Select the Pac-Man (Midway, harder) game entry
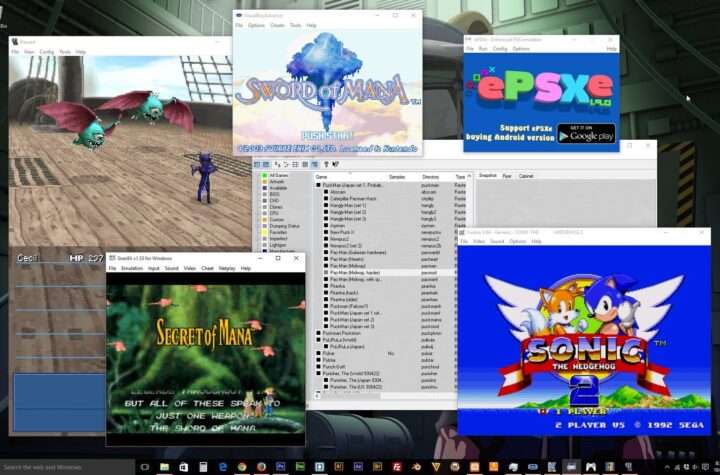 350,271
